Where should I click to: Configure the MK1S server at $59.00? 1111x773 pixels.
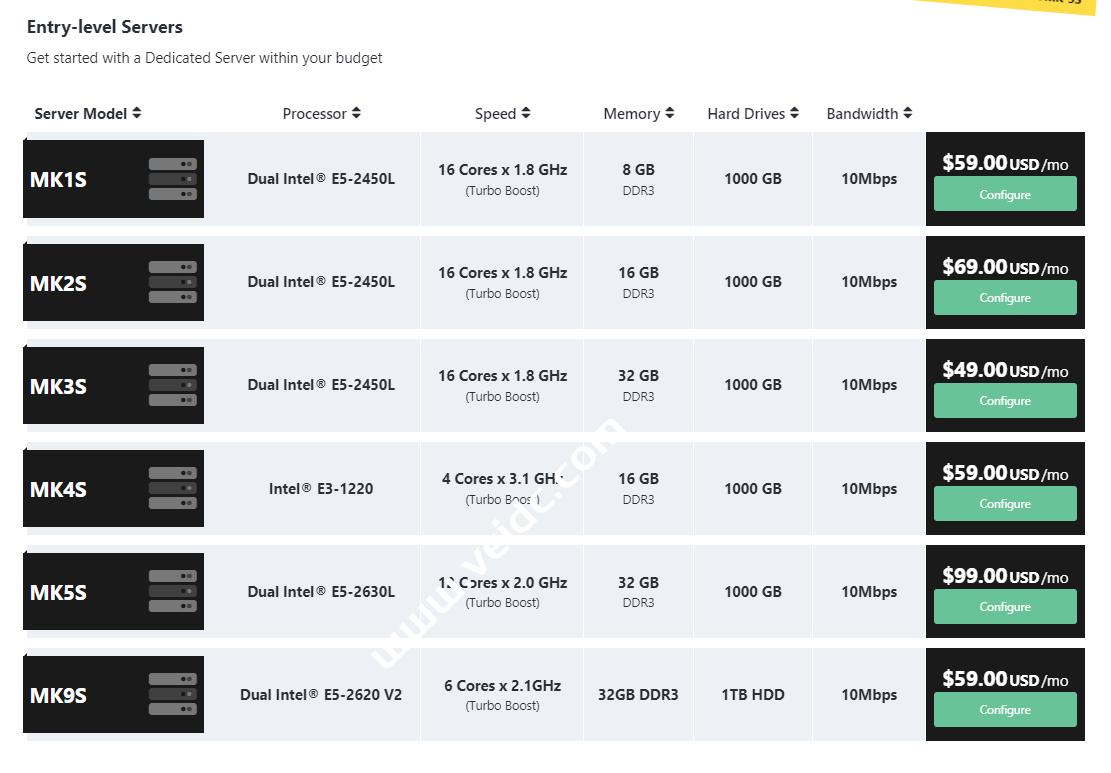pyautogui.click(x=1004, y=194)
